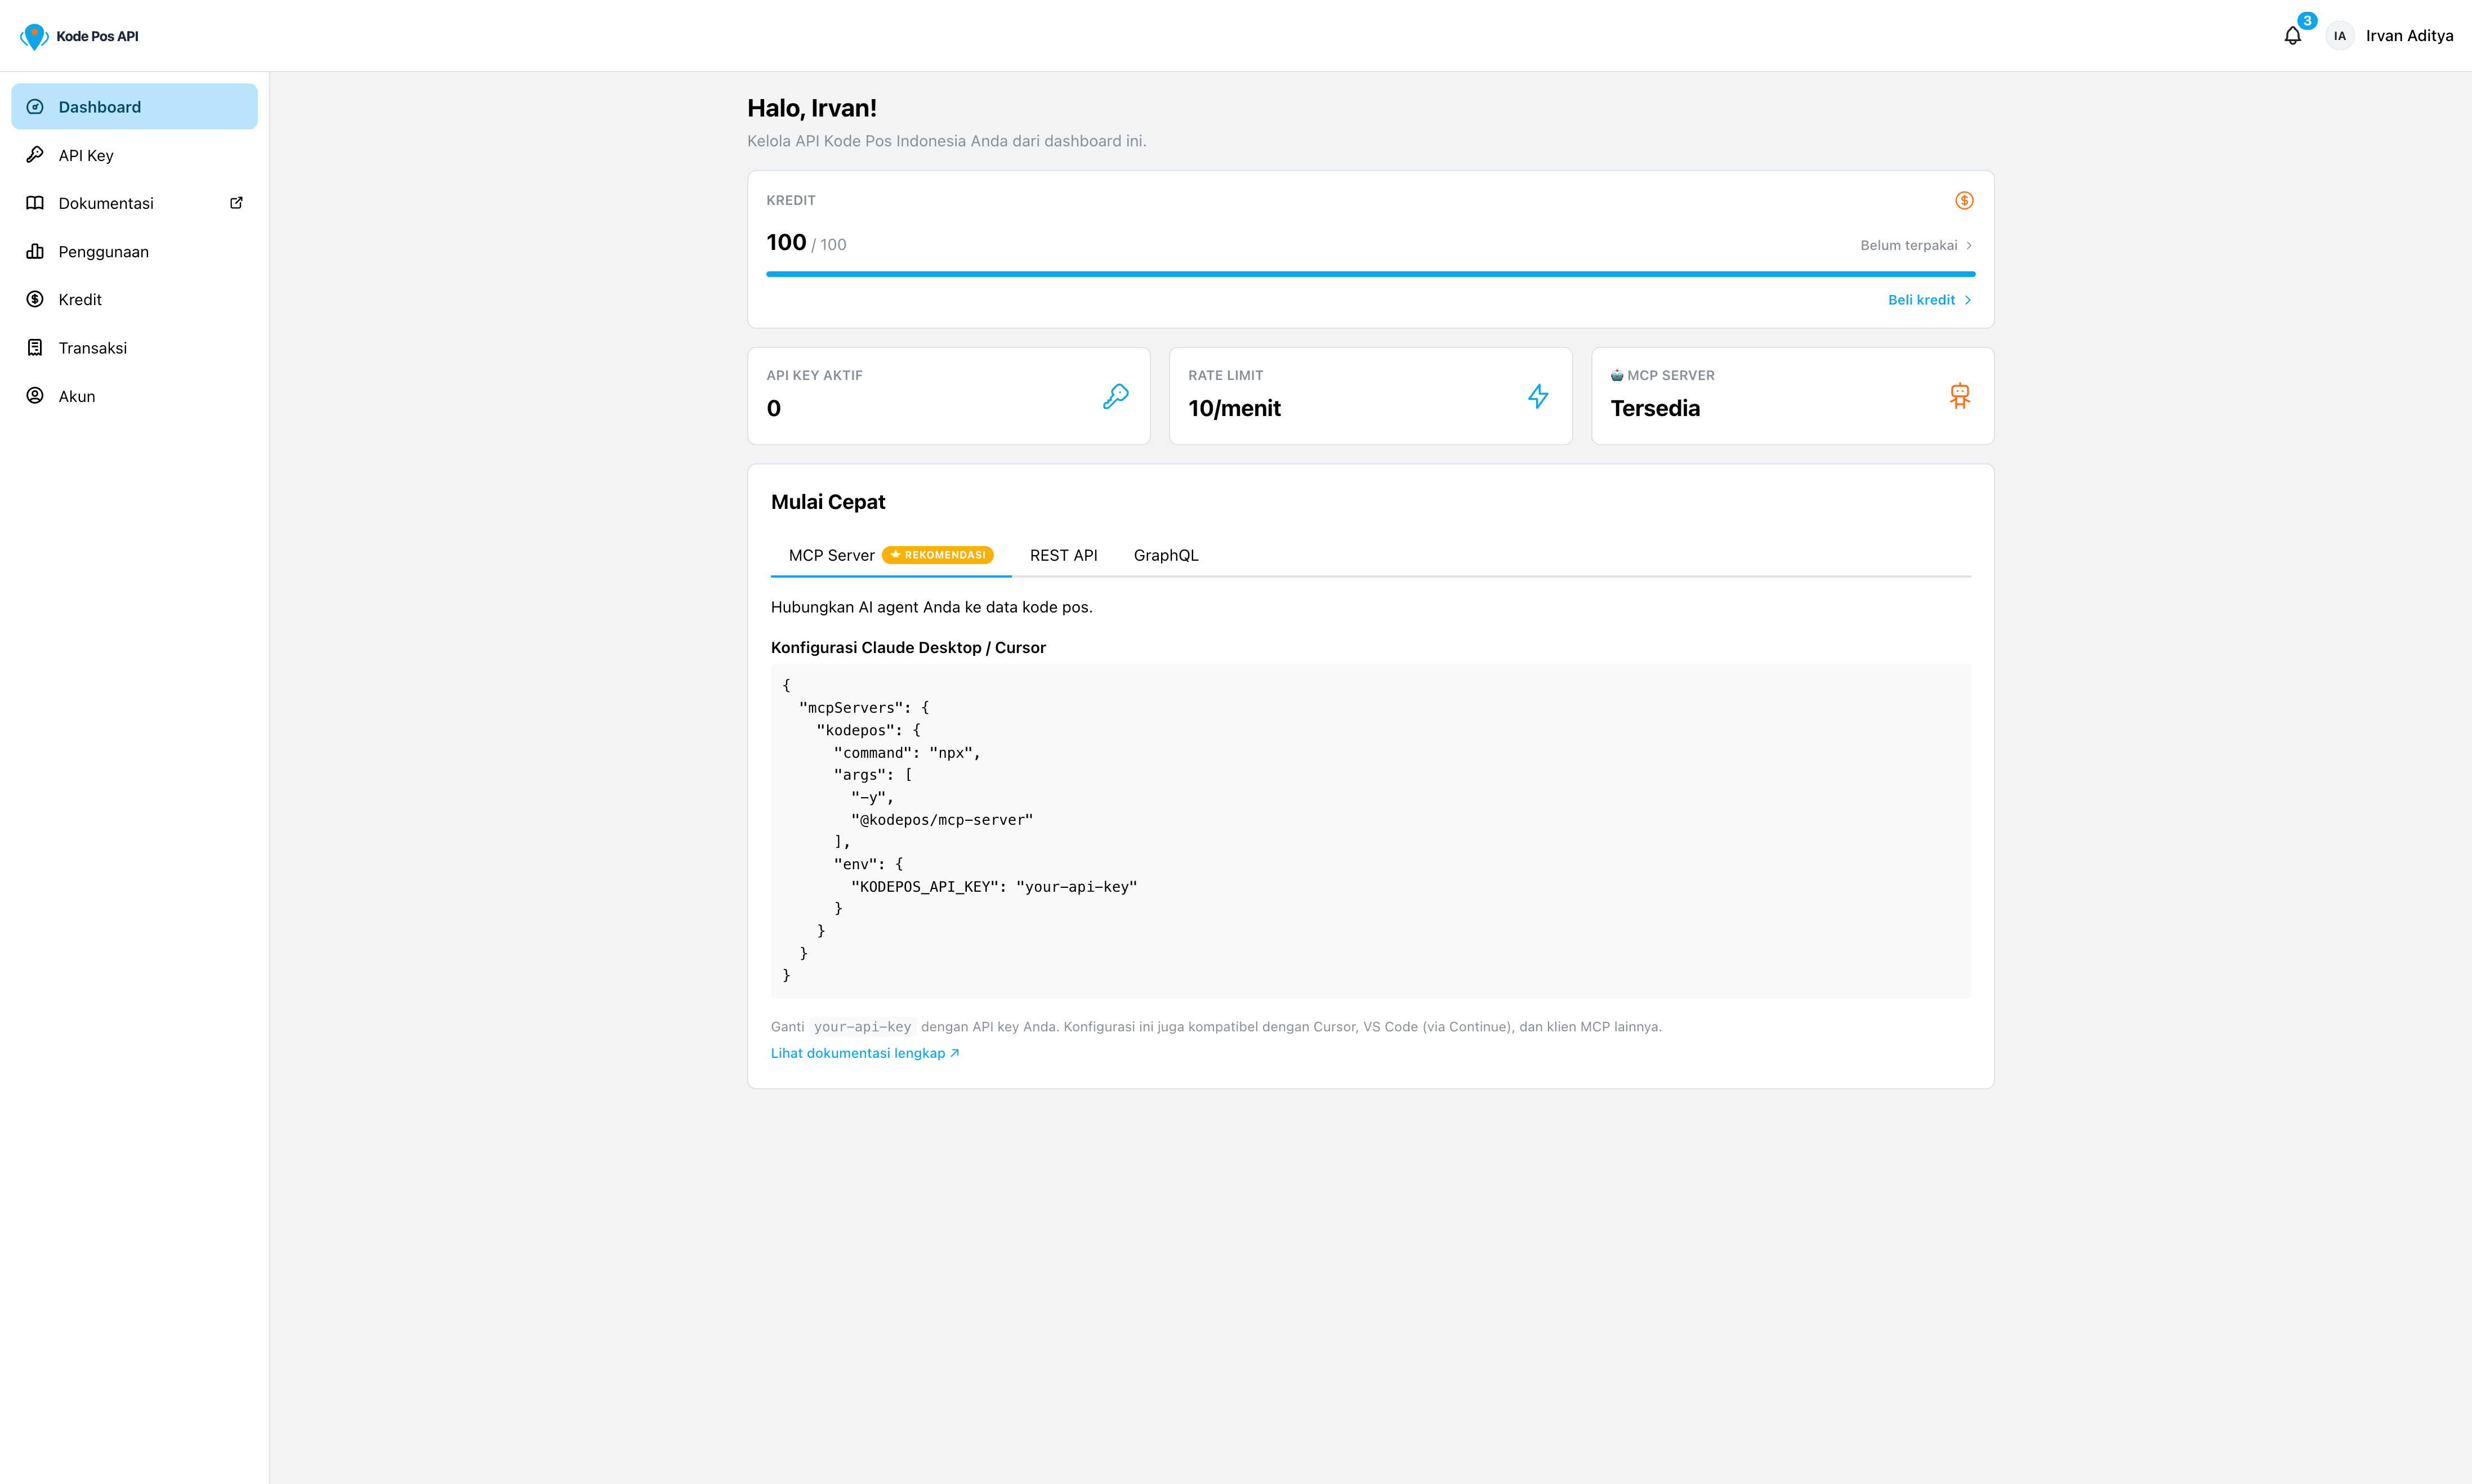2472x1484 pixels.
Task: Open the Akun settings page
Action: [x=134, y=396]
